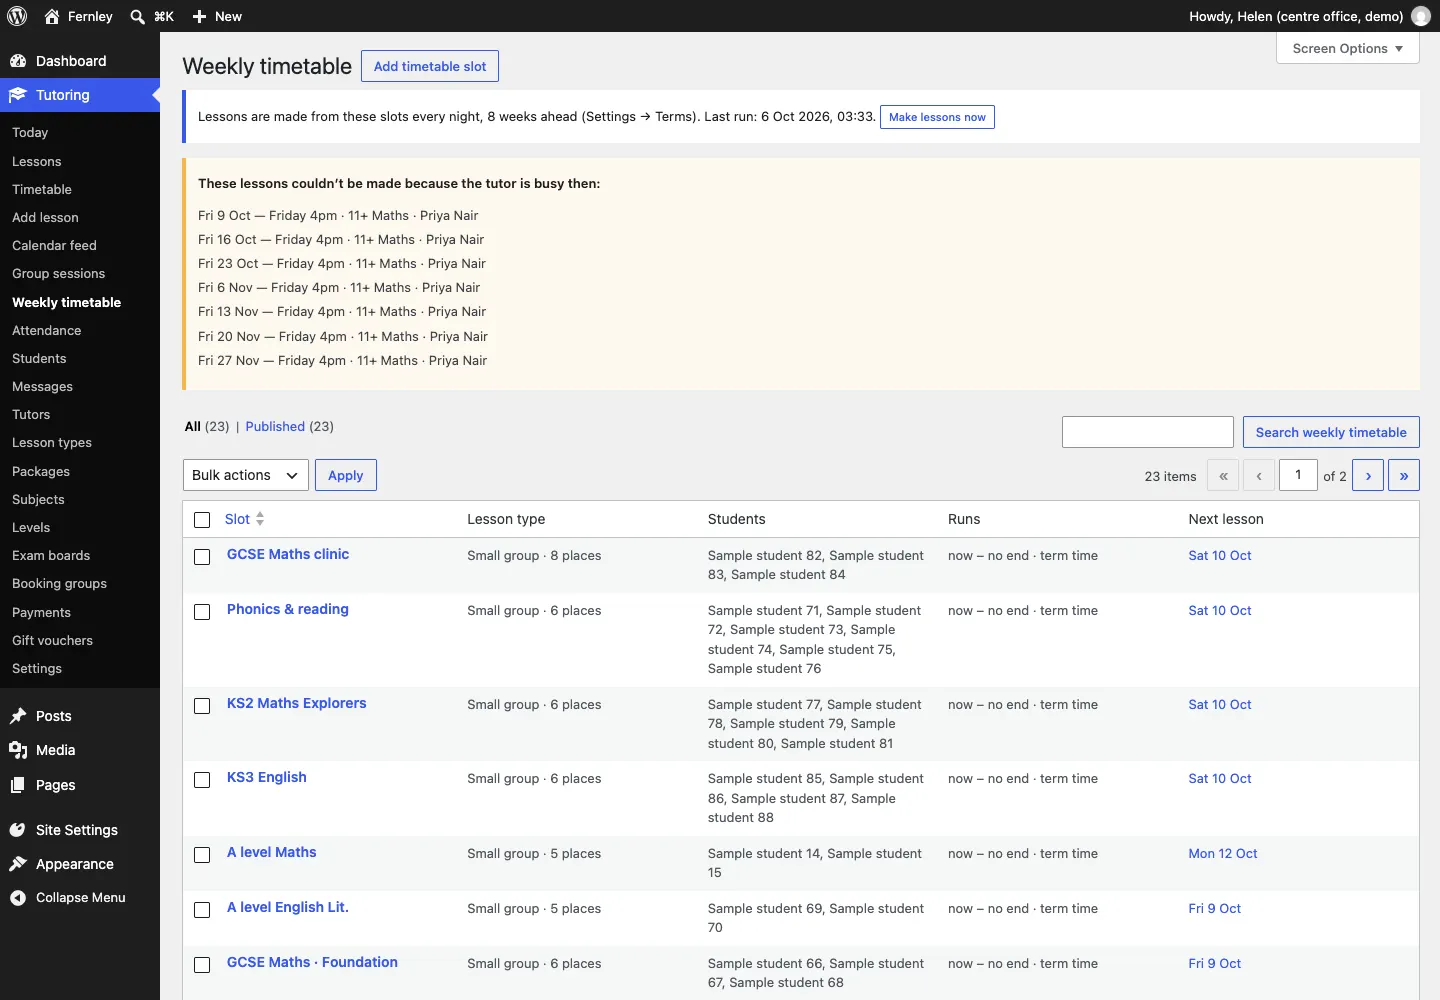Click the Appearance brush icon menu
The height and width of the screenshot is (1000, 1440).
click(x=18, y=864)
